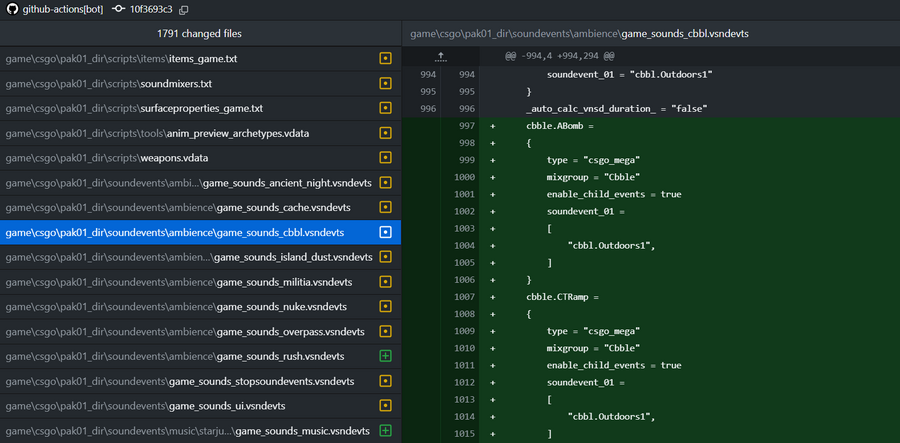Click new line number 997
Screen dimensions: 900x443
coord(467,126)
